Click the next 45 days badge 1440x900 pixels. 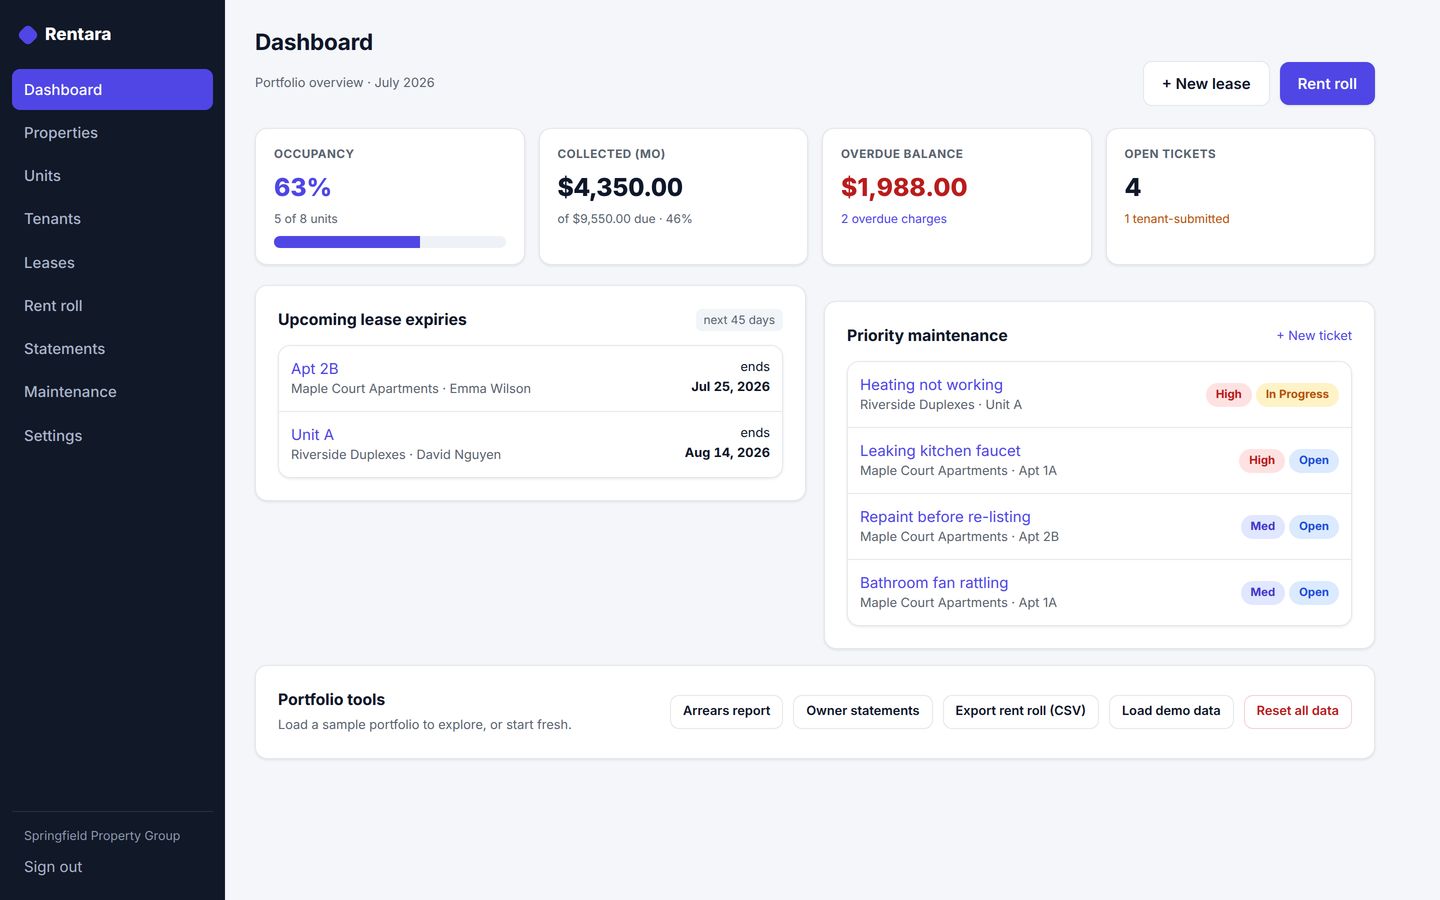pos(739,320)
